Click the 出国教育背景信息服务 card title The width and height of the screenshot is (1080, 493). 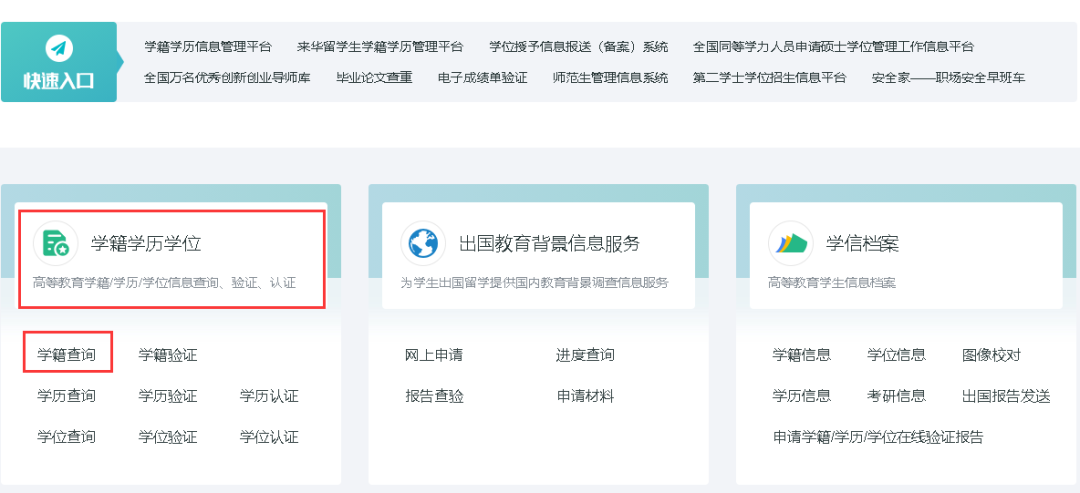tap(550, 243)
